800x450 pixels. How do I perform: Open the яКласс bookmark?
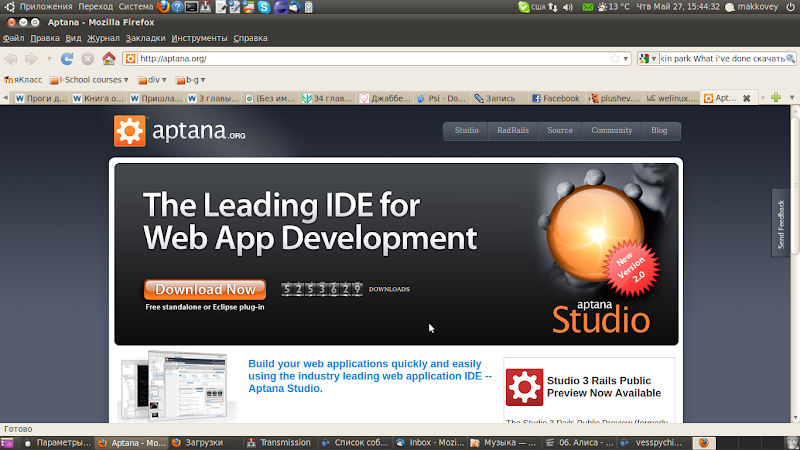[23, 80]
